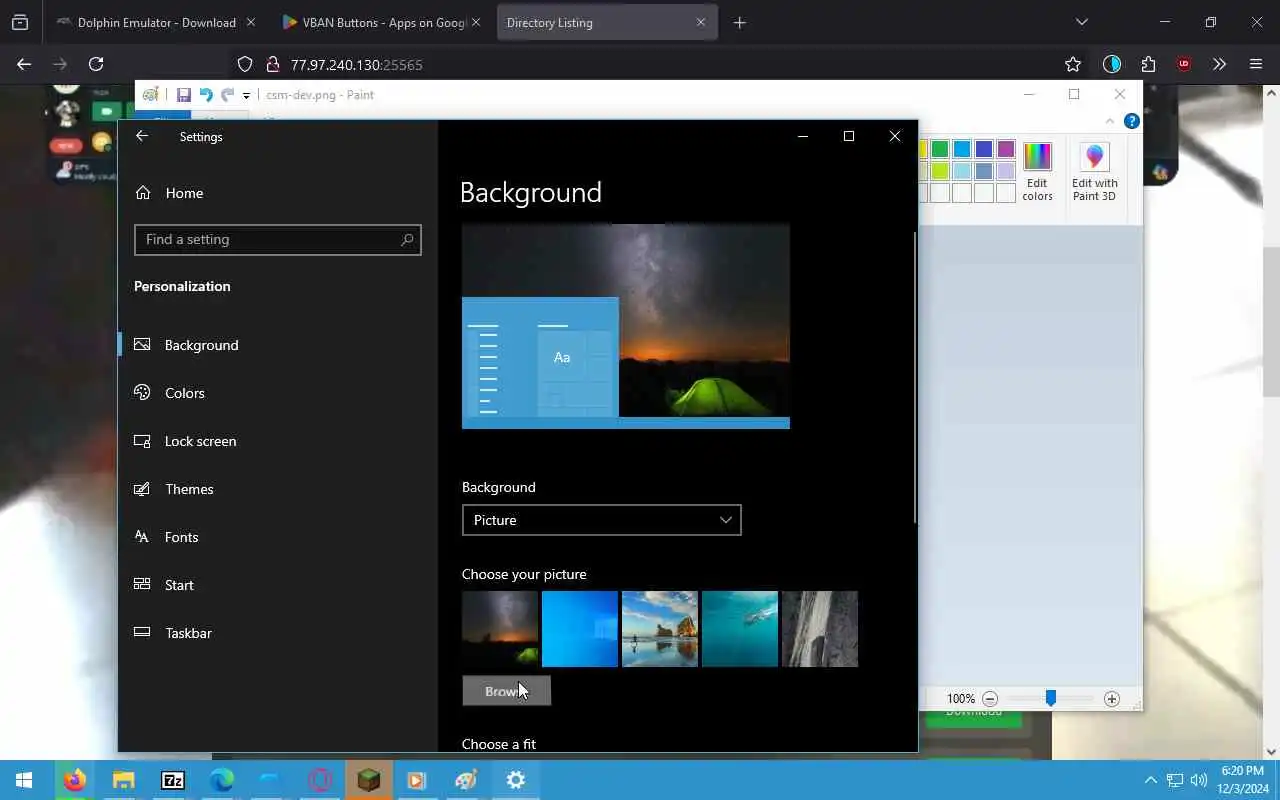Image resolution: width=1280 pixels, height=800 pixels.
Task: Click the Settings window vertical scrollbar
Action: (x=914, y=377)
